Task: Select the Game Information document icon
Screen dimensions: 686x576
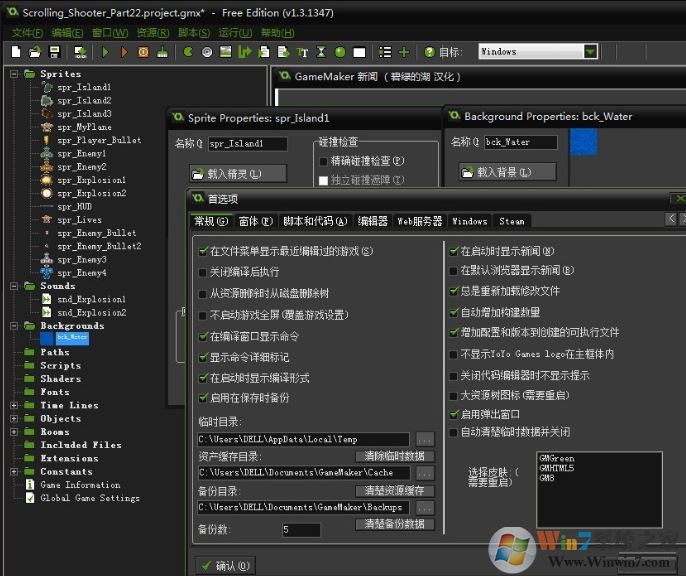Action: click(x=30, y=485)
